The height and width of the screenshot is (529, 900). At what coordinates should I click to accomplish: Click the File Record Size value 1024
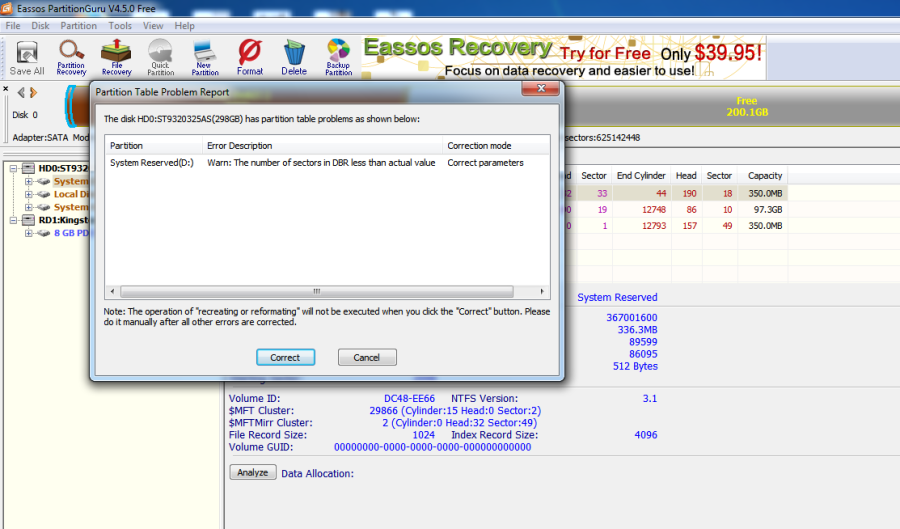click(x=424, y=435)
